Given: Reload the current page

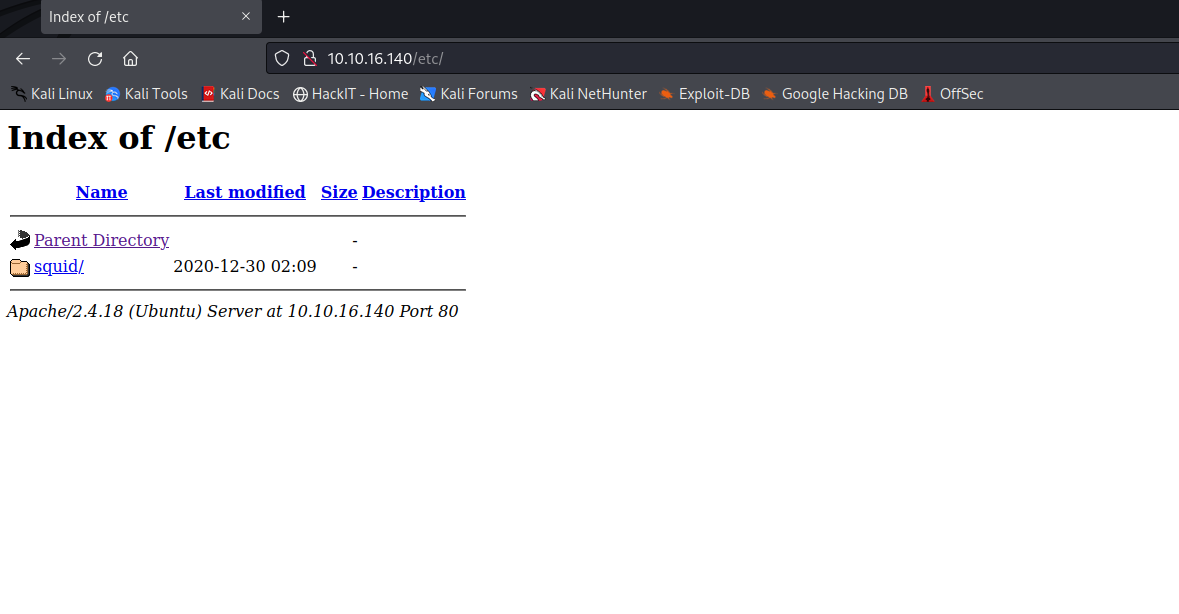Looking at the screenshot, I should (95, 59).
